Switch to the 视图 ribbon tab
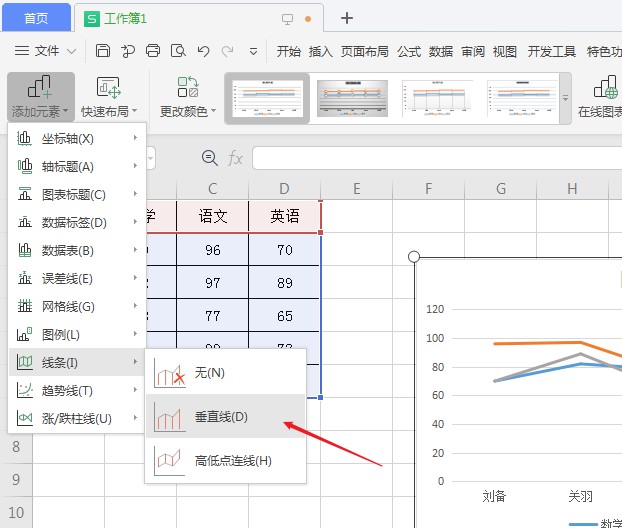The width and height of the screenshot is (622, 528). 505,51
